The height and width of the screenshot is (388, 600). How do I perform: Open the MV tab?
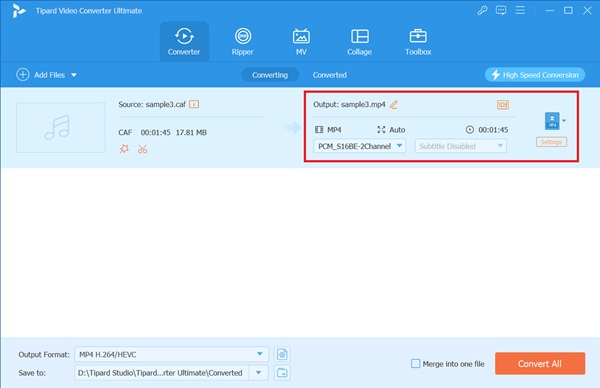[301, 41]
